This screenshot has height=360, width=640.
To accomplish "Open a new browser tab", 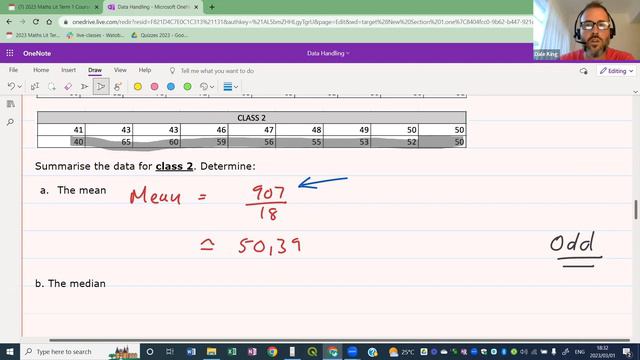I will tap(211, 7).
